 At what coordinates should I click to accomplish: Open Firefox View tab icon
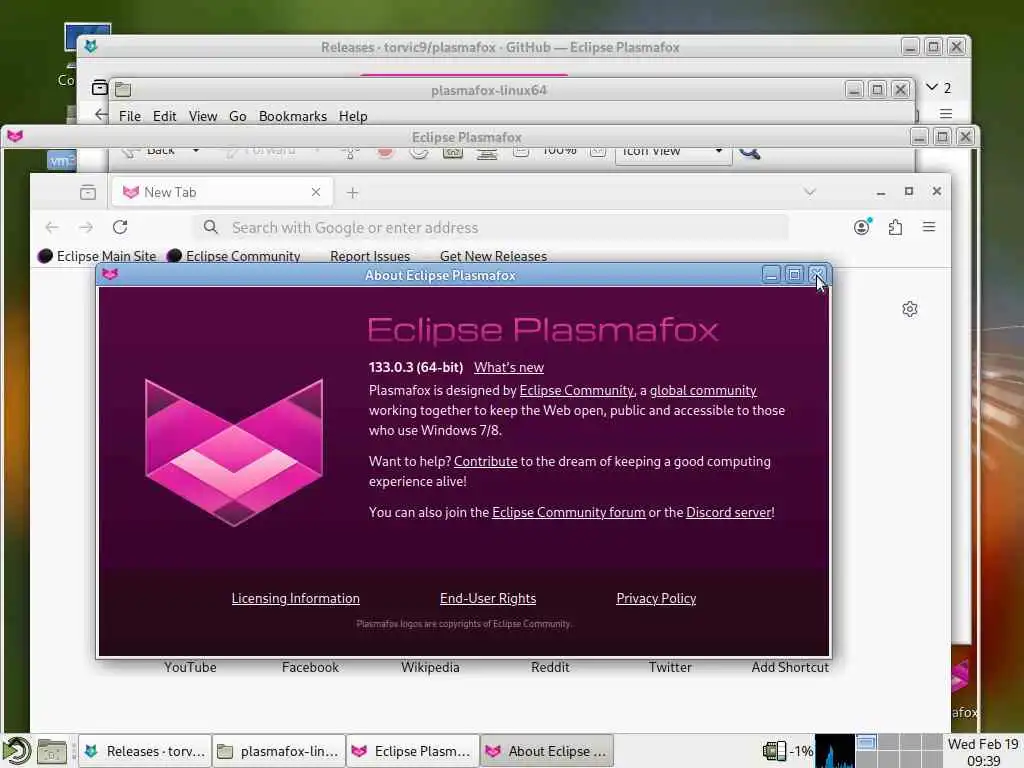click(x=88, y=193)
